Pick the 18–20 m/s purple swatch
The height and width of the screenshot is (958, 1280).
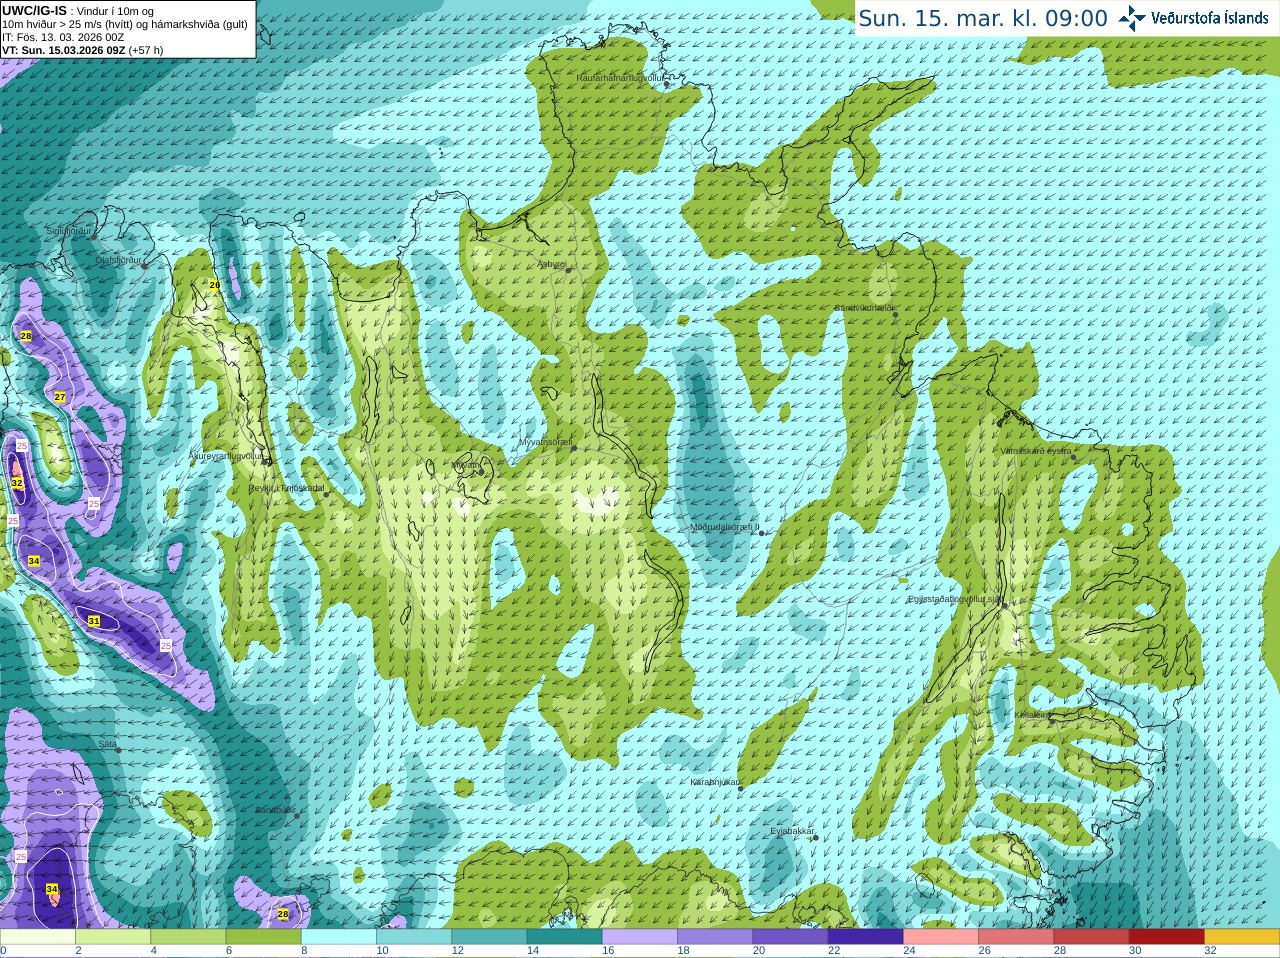pyautogui.click(x=715, y=937)
